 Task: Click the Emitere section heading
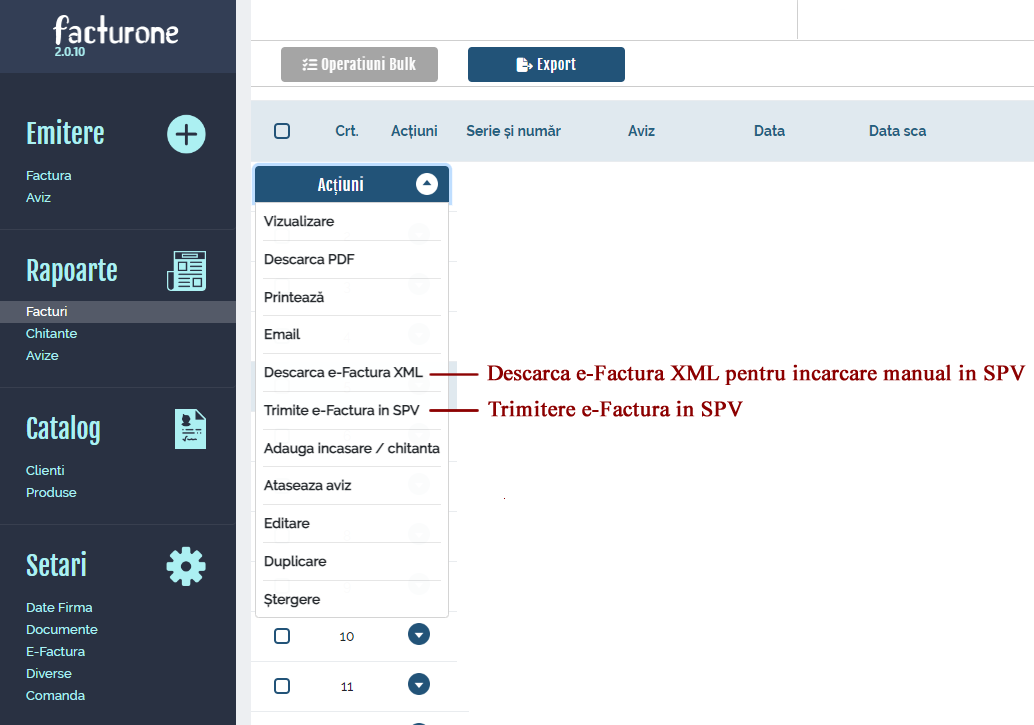[x=65, y=133]
